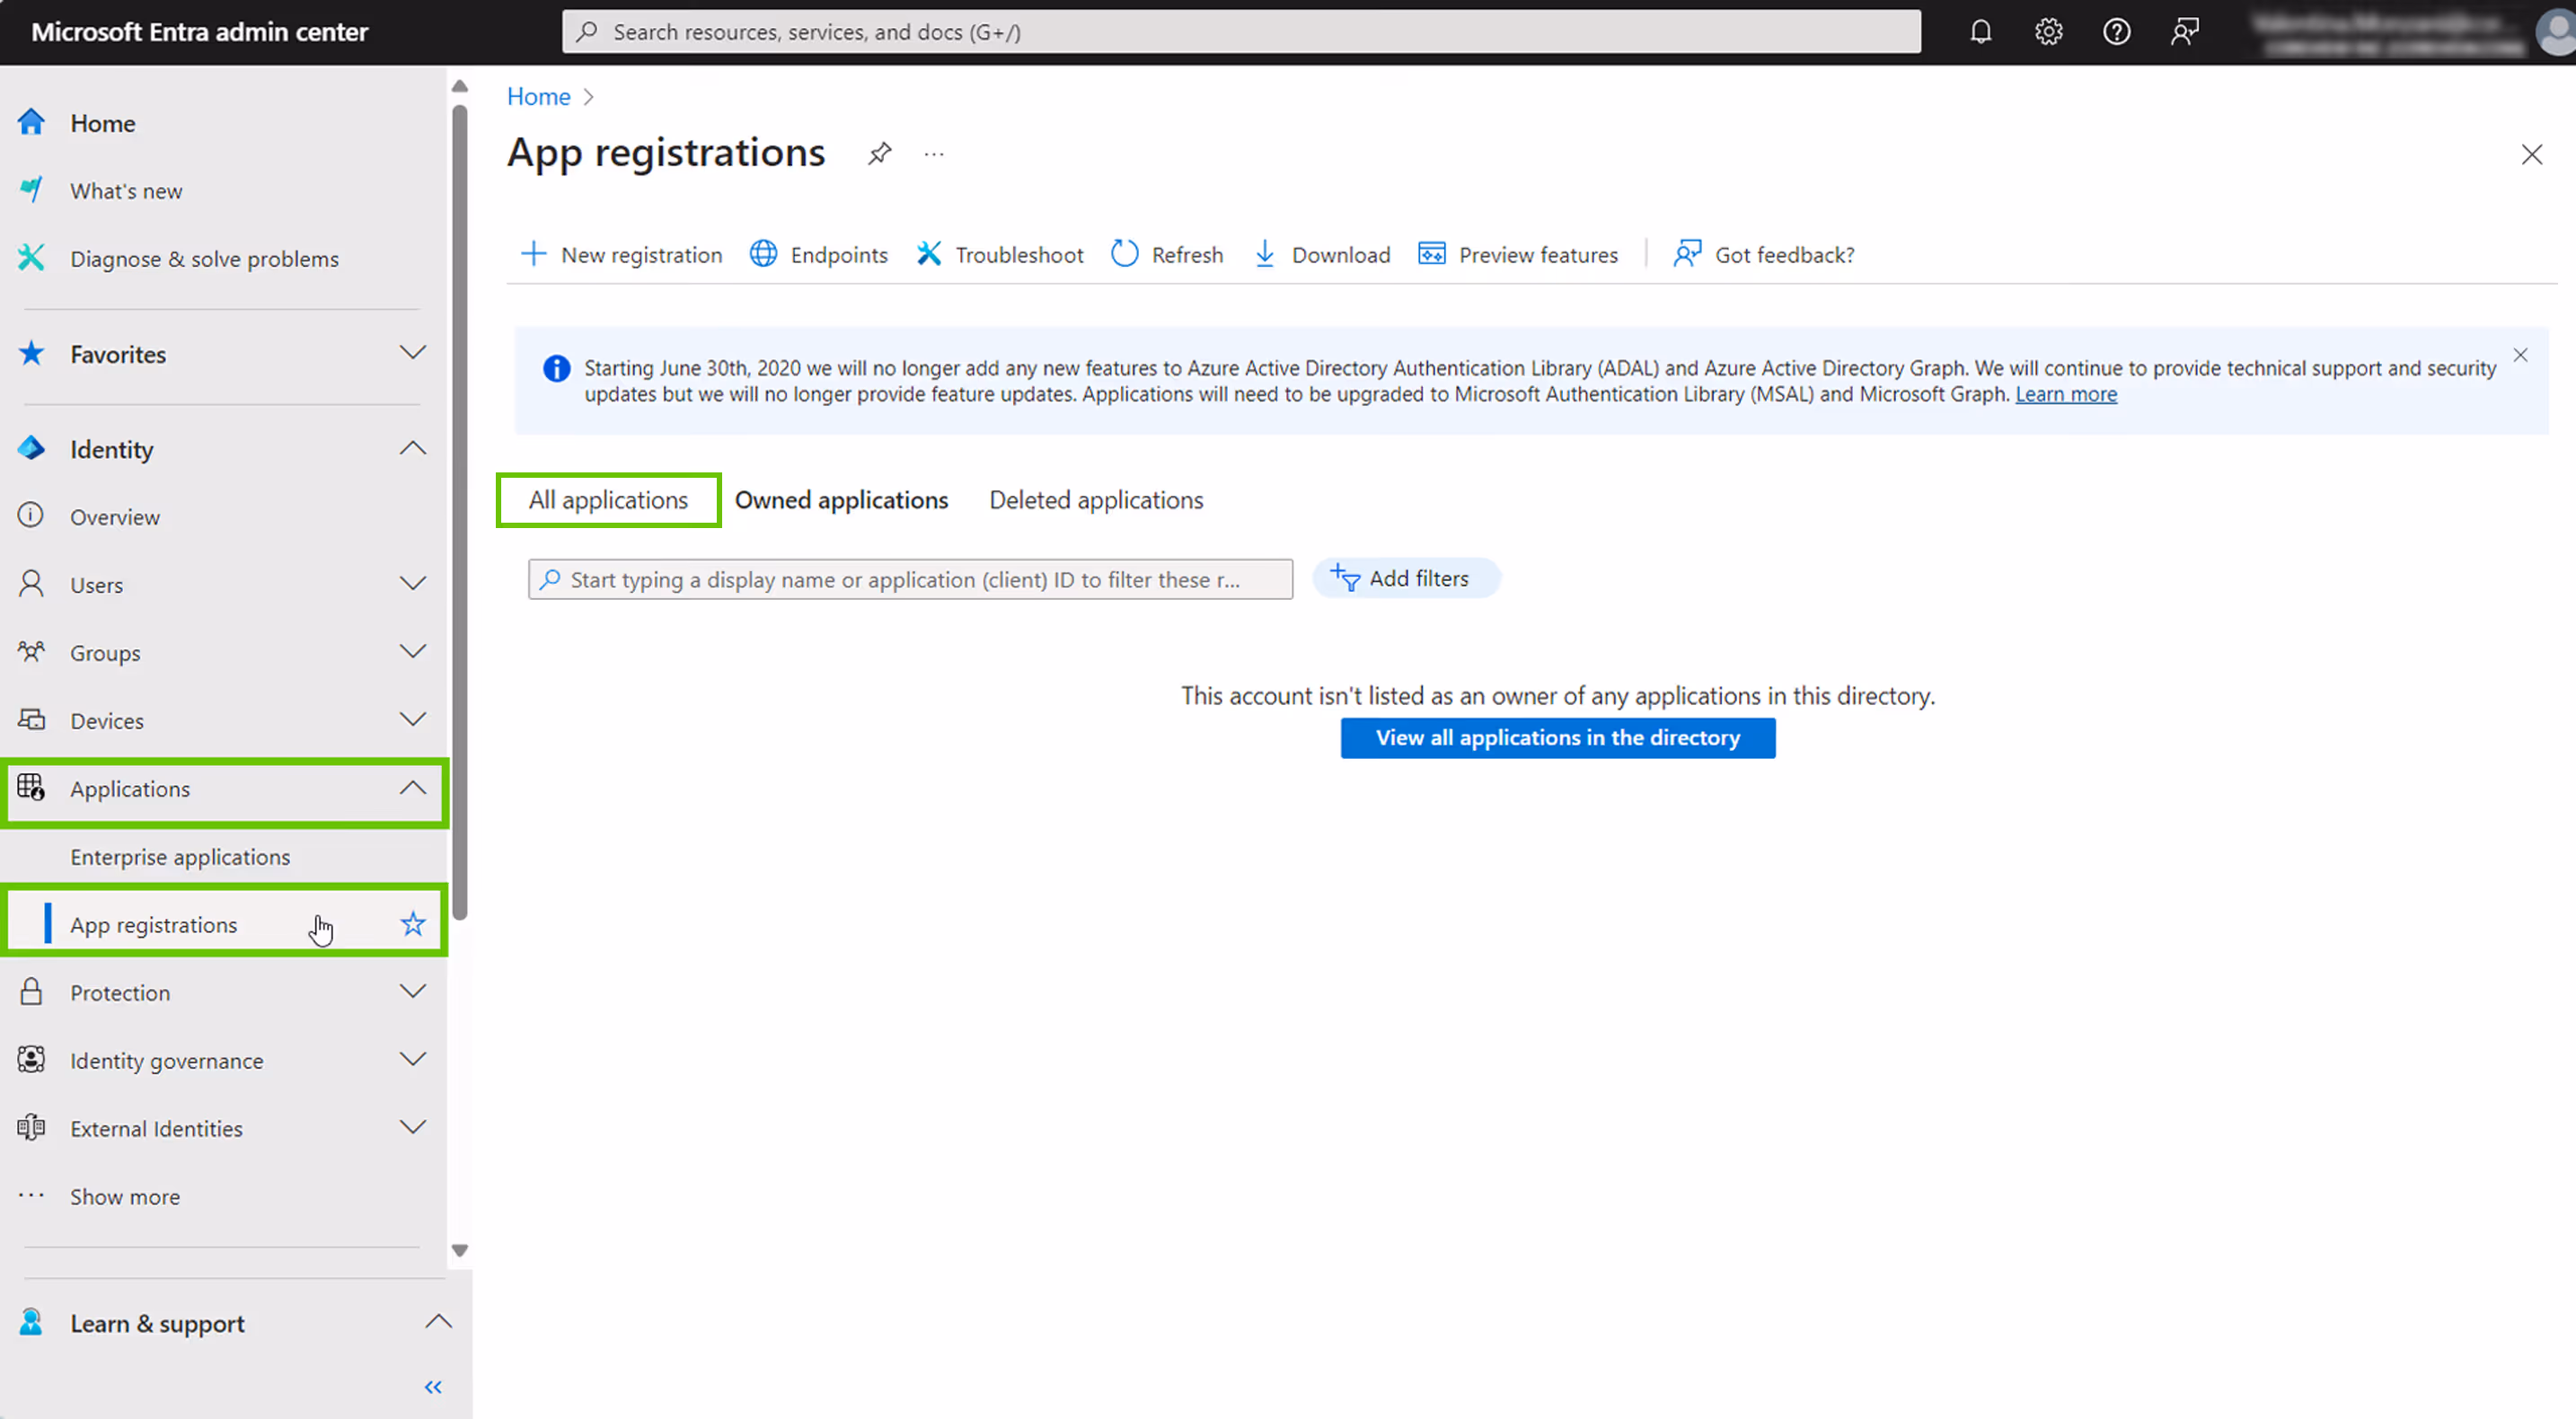Start a New registration

(620, 254)
